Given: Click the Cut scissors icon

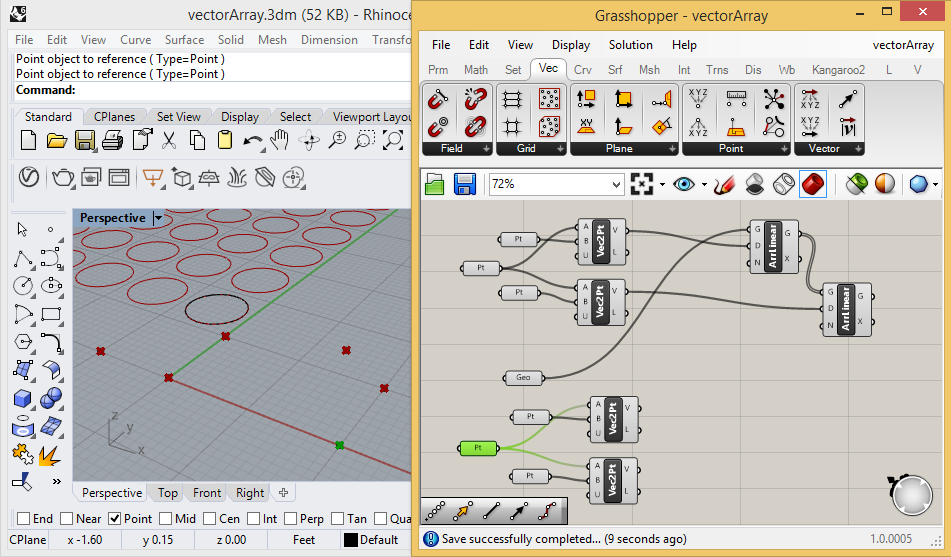Looking at the screenshot, I should [169, 141].
